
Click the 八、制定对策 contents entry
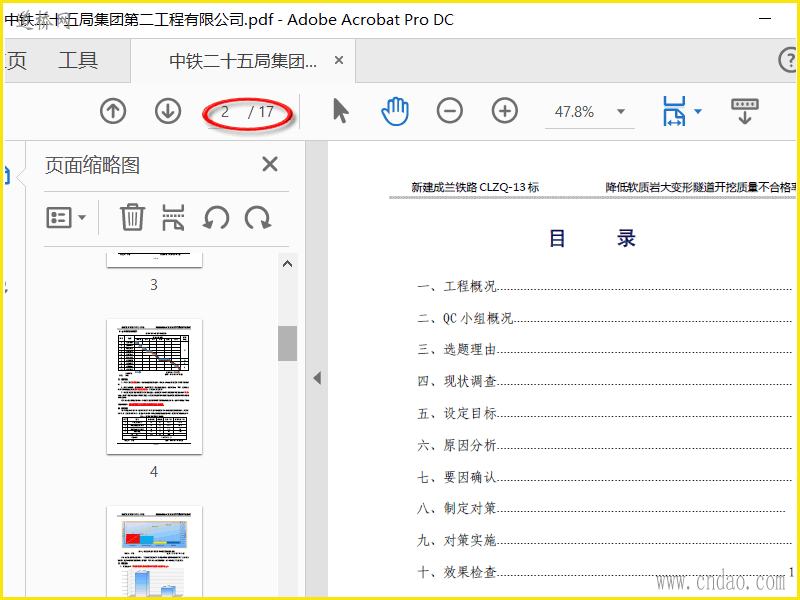[601, 508]
